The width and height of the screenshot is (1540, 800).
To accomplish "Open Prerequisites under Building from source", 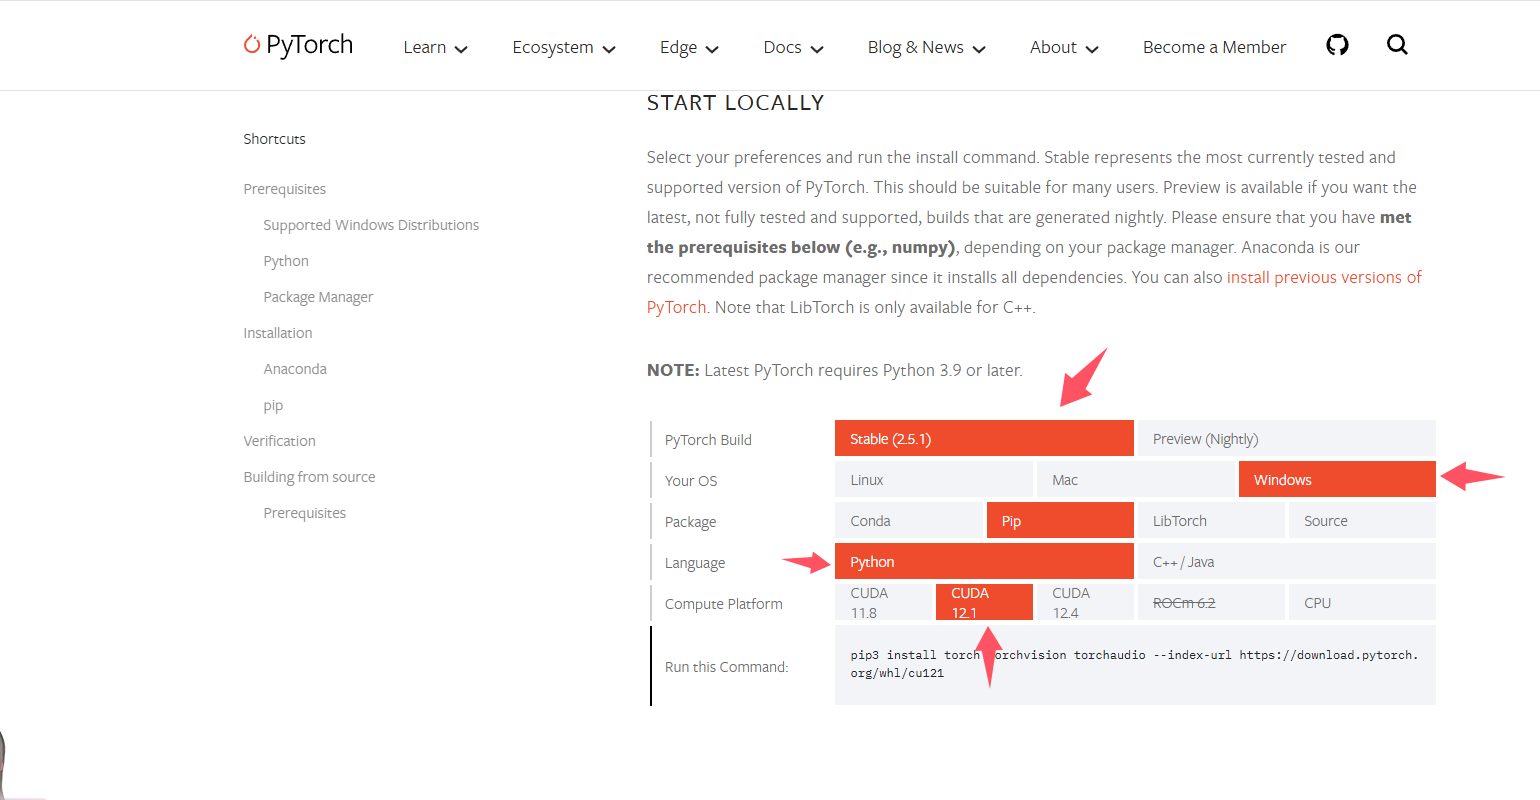I will (304, 513).
